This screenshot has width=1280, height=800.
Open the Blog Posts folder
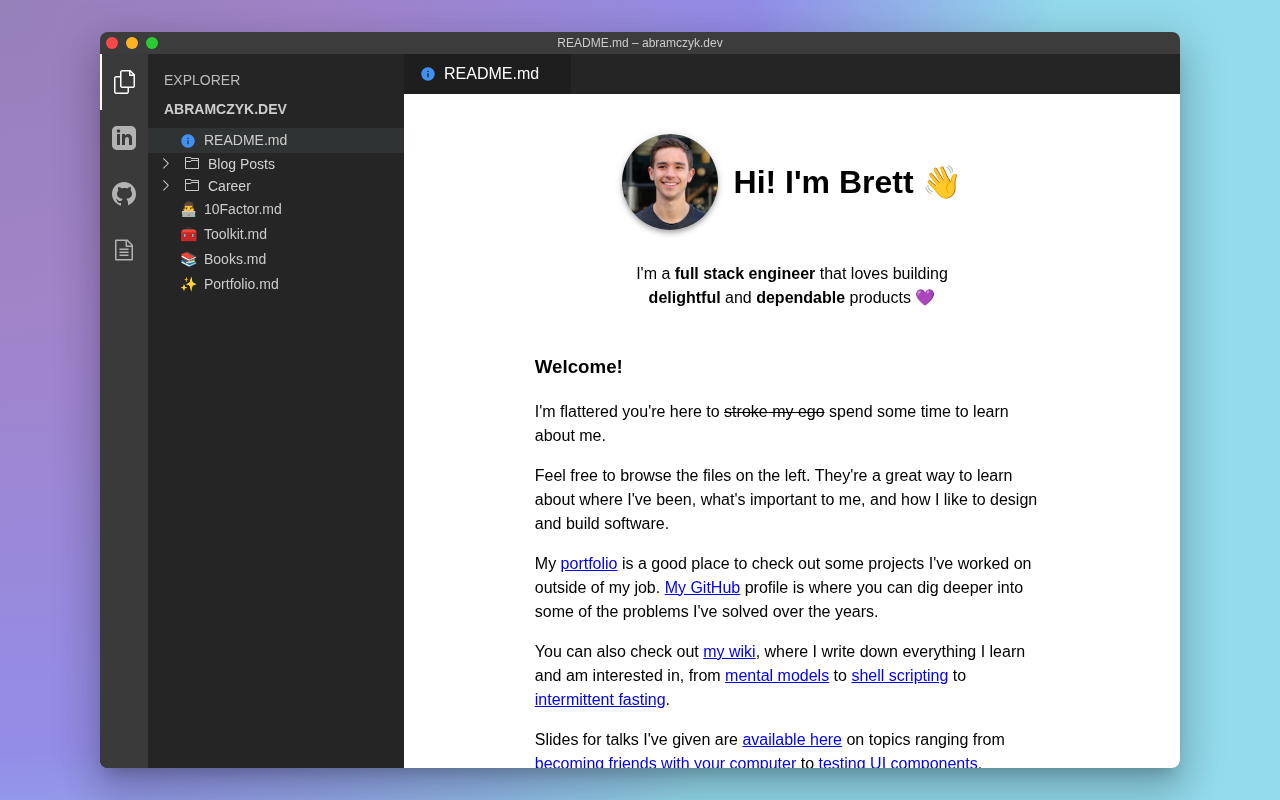click(x=276, y=164)
